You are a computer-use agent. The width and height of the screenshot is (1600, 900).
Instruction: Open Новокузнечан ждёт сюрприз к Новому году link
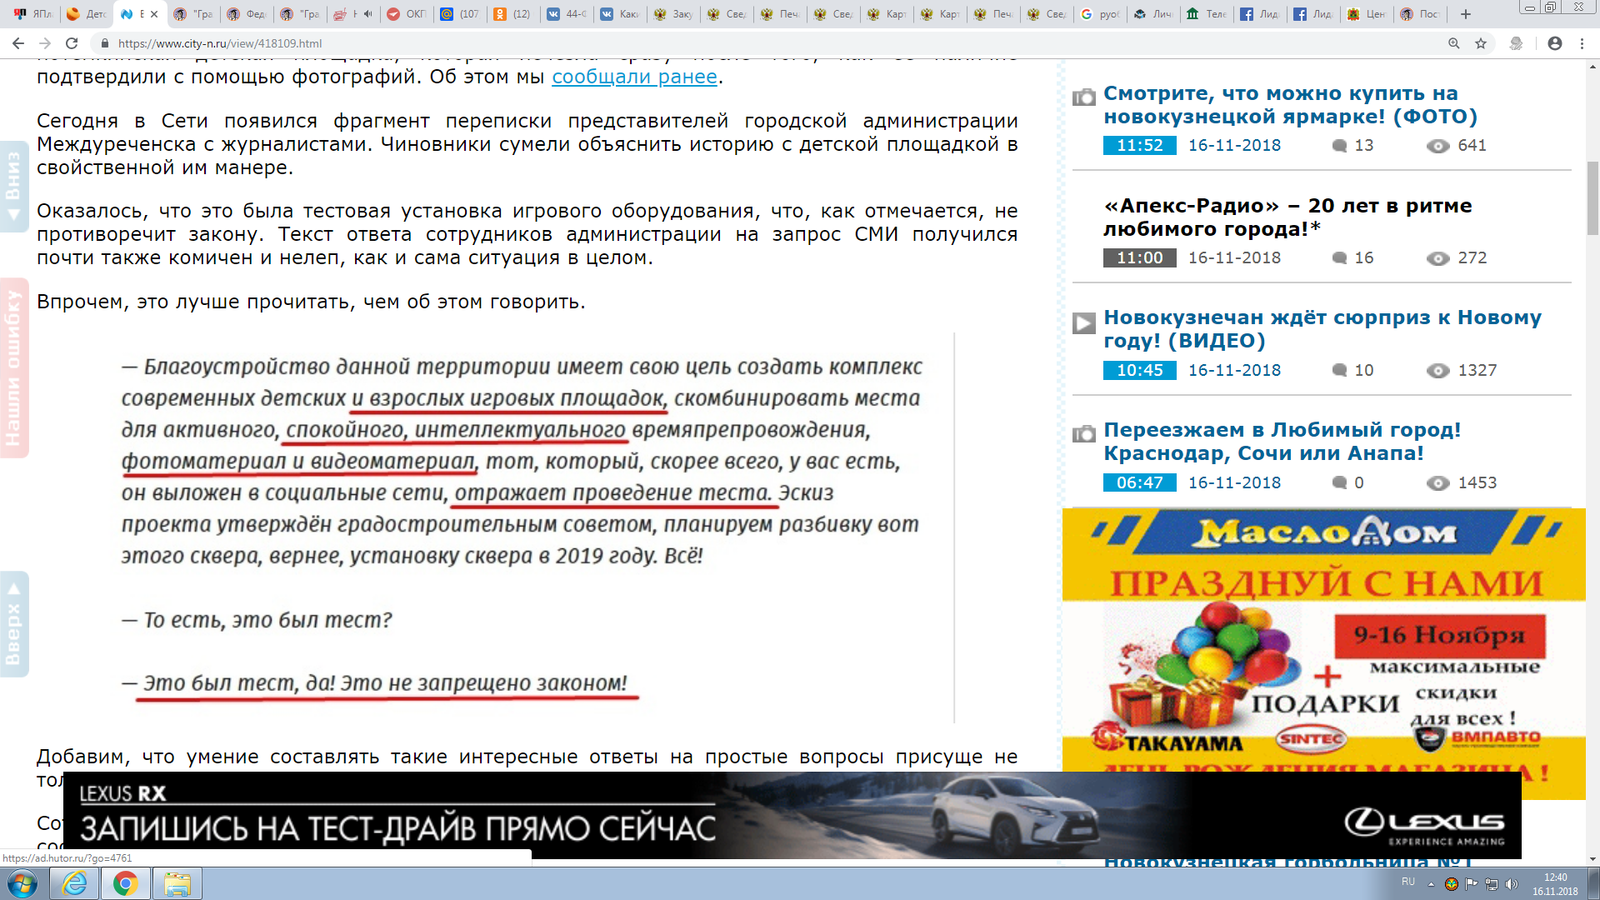tap(1322, 329)
